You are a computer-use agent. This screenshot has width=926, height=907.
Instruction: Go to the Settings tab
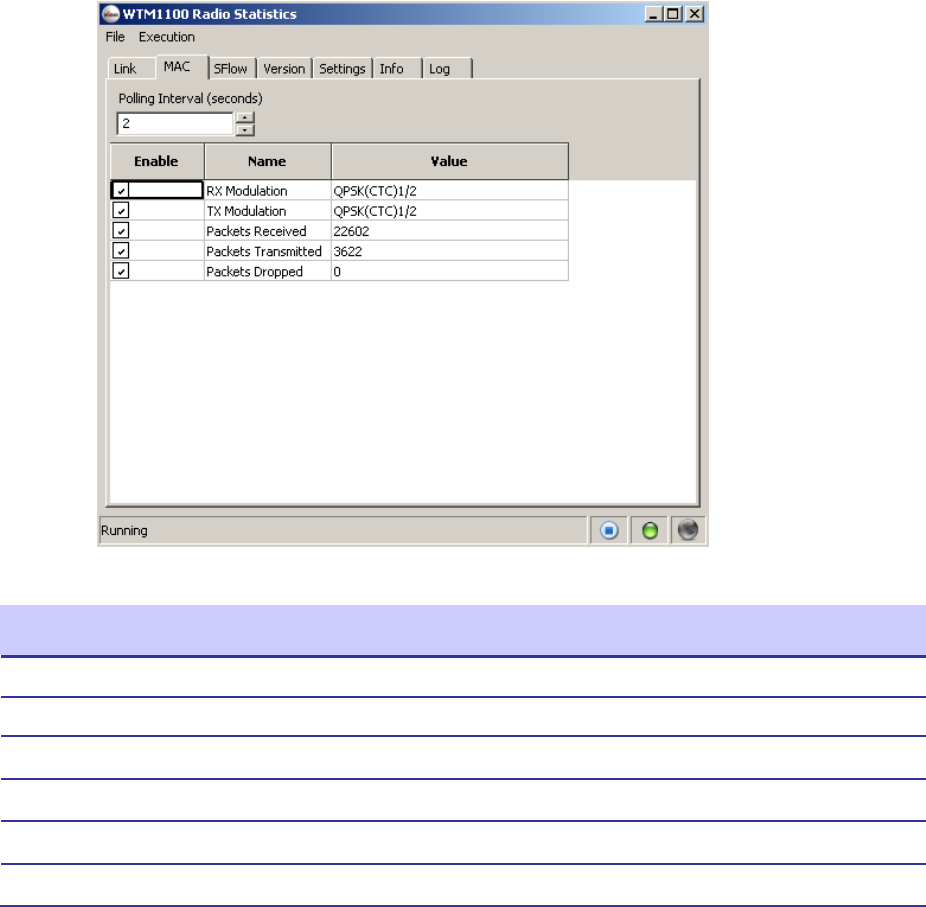pyautogui.click(x=342, y=68)
